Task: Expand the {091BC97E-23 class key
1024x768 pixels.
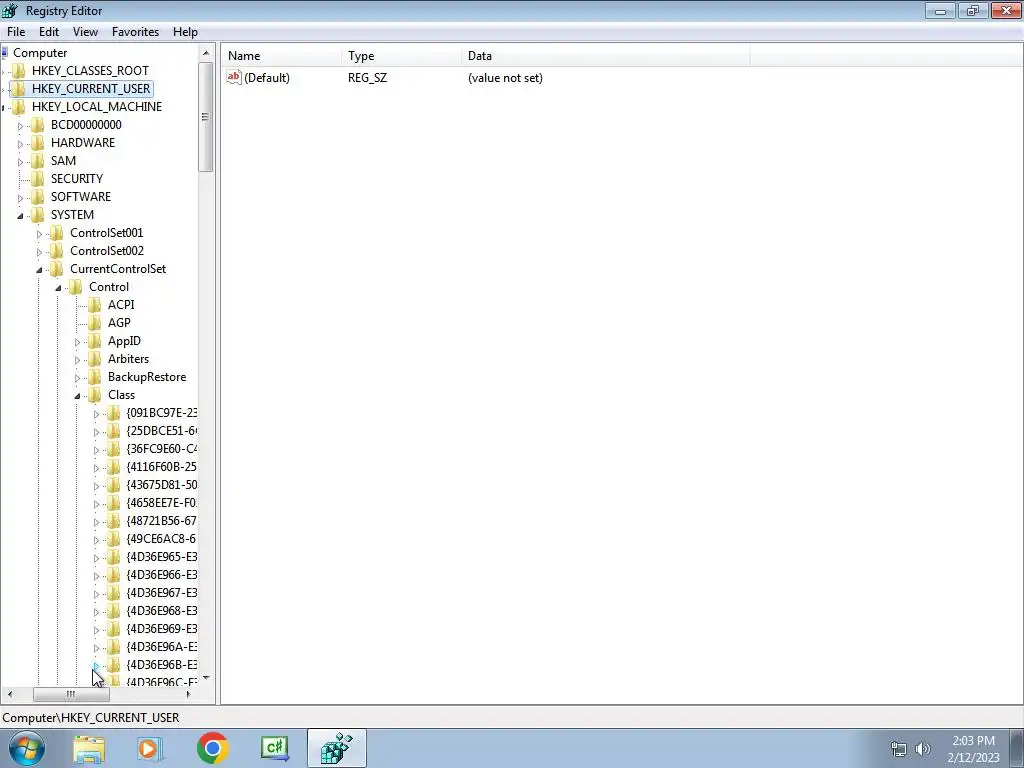Action: [96, 414]
